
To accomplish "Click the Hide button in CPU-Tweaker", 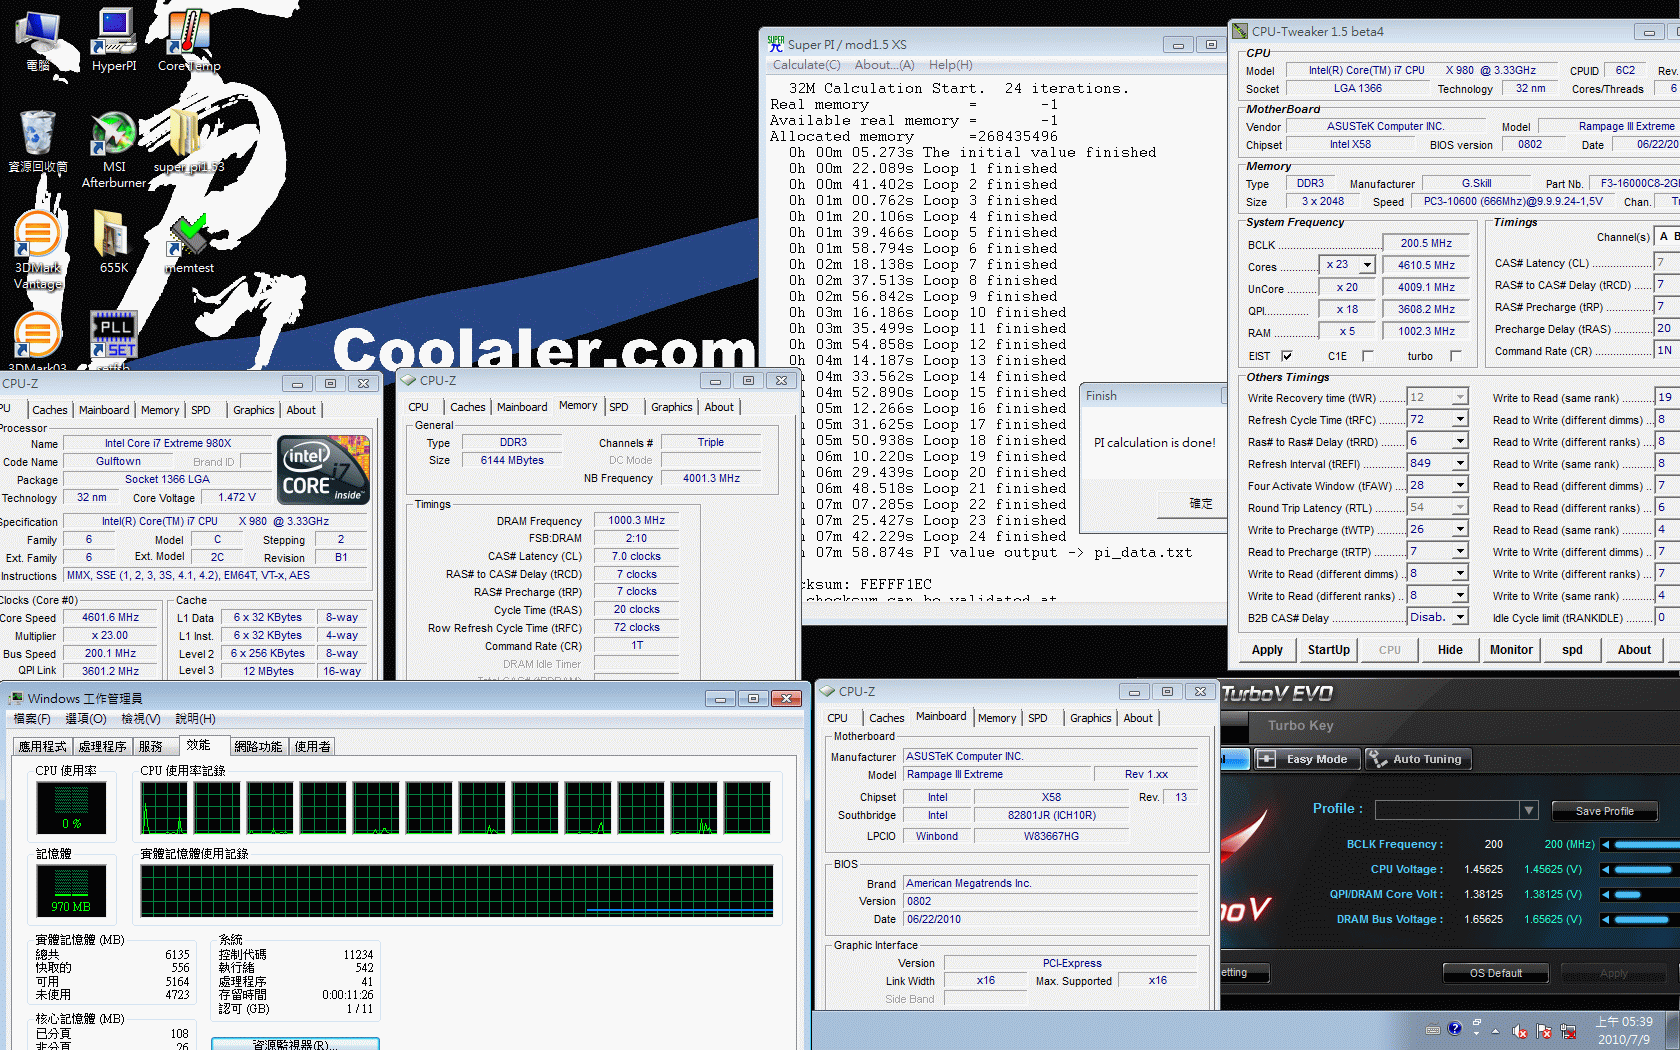I will 1450,650.
